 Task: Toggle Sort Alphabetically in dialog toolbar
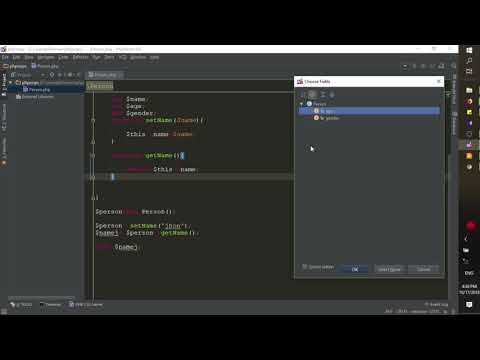303,95
